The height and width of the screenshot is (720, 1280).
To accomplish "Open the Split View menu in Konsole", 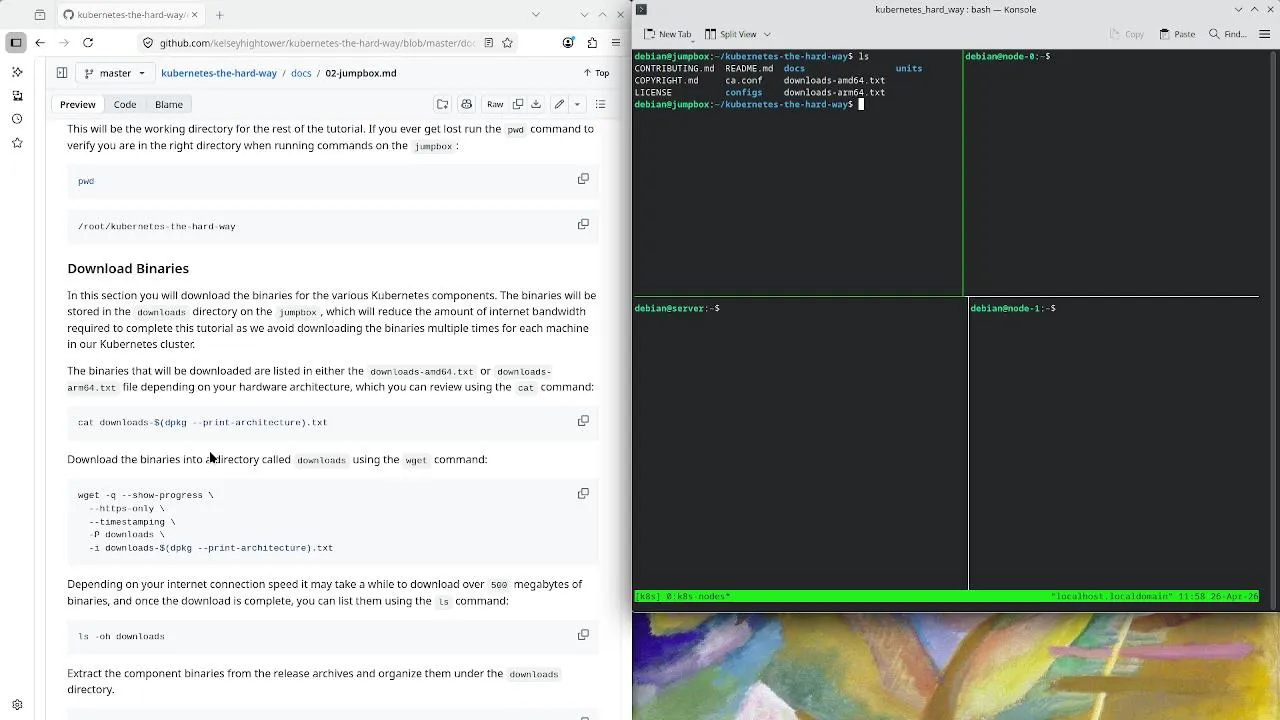I will tap(737, 34).
